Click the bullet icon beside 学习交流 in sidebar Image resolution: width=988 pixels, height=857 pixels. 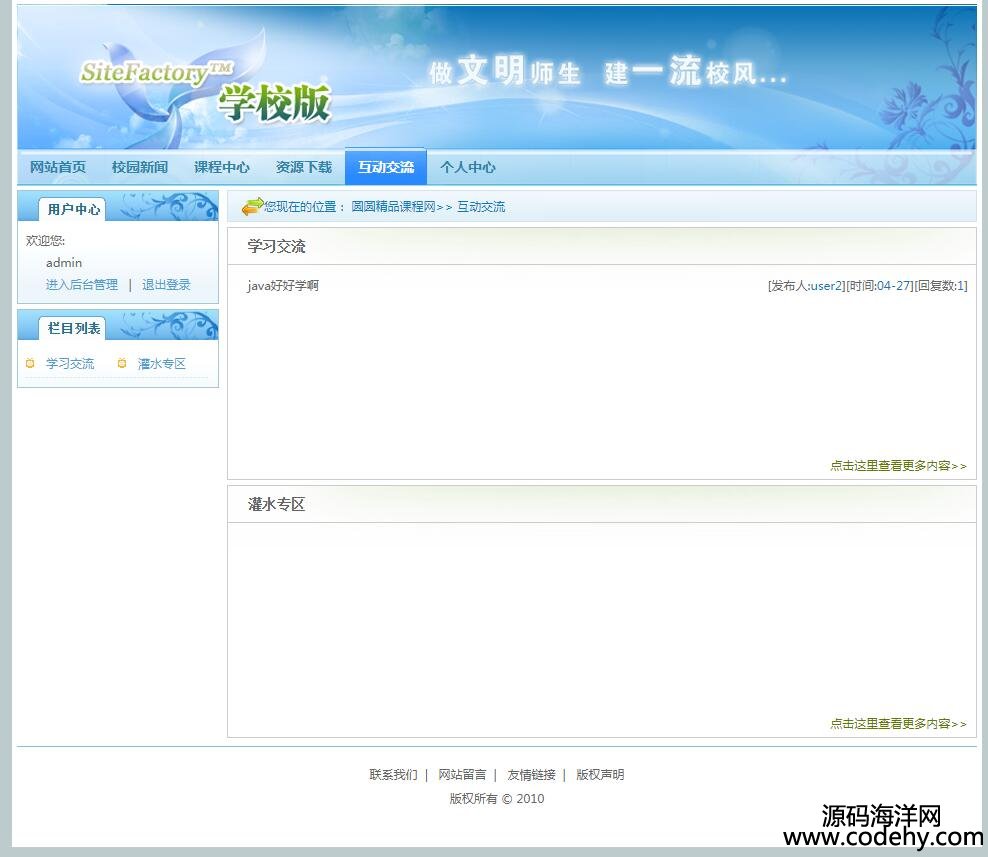point(30,363)
